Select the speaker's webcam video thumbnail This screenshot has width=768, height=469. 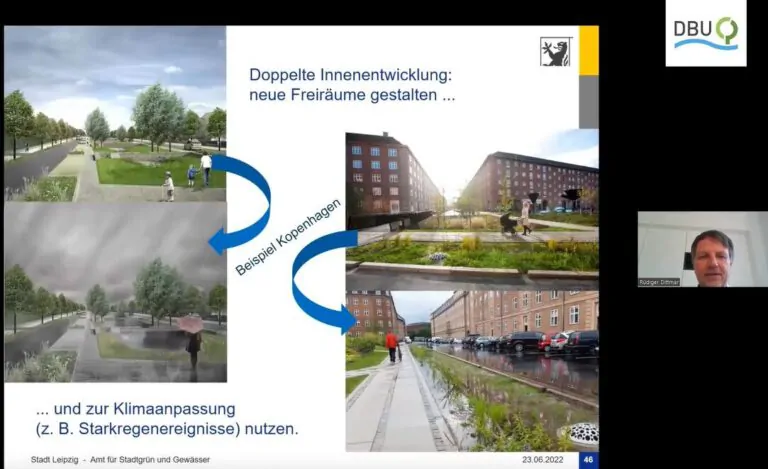[702, 249]
